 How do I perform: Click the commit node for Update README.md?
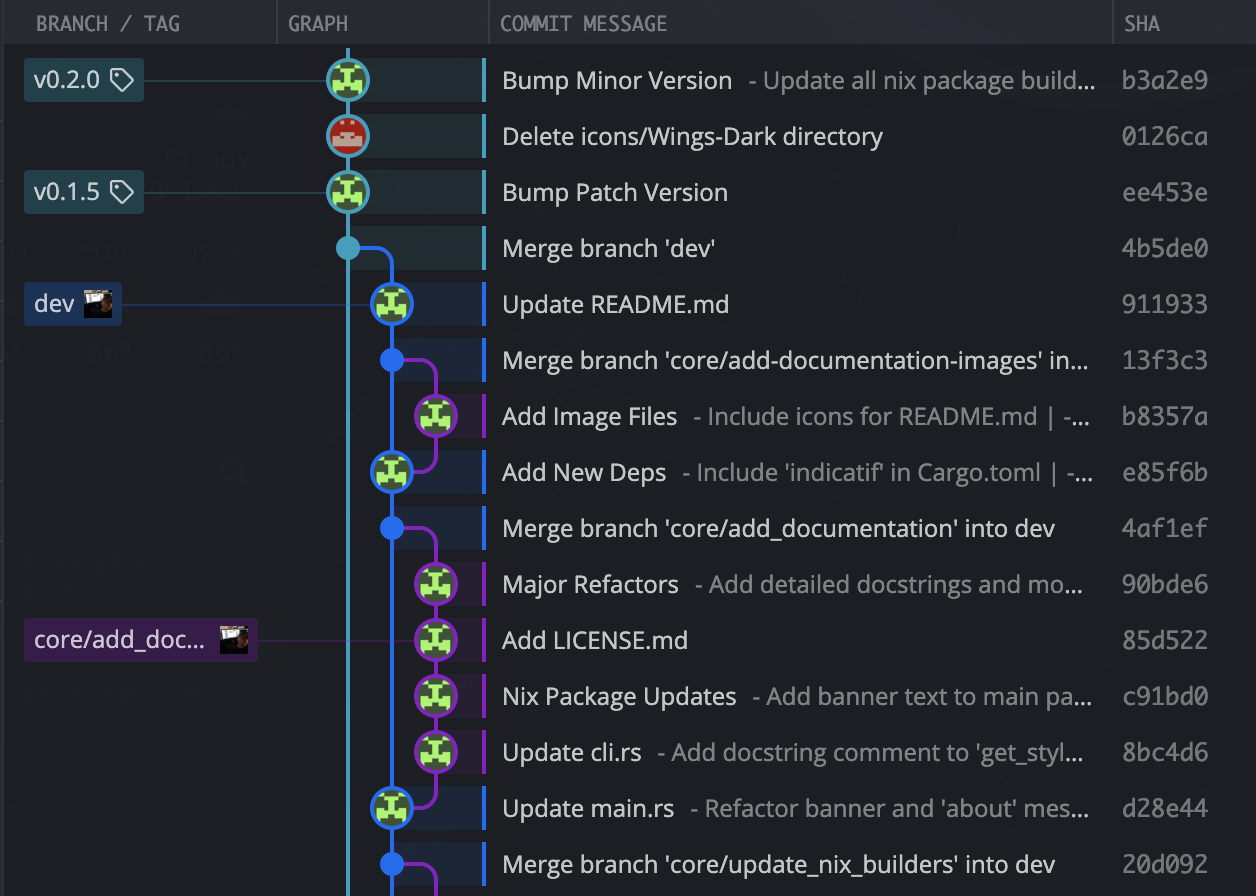point(391,303)
